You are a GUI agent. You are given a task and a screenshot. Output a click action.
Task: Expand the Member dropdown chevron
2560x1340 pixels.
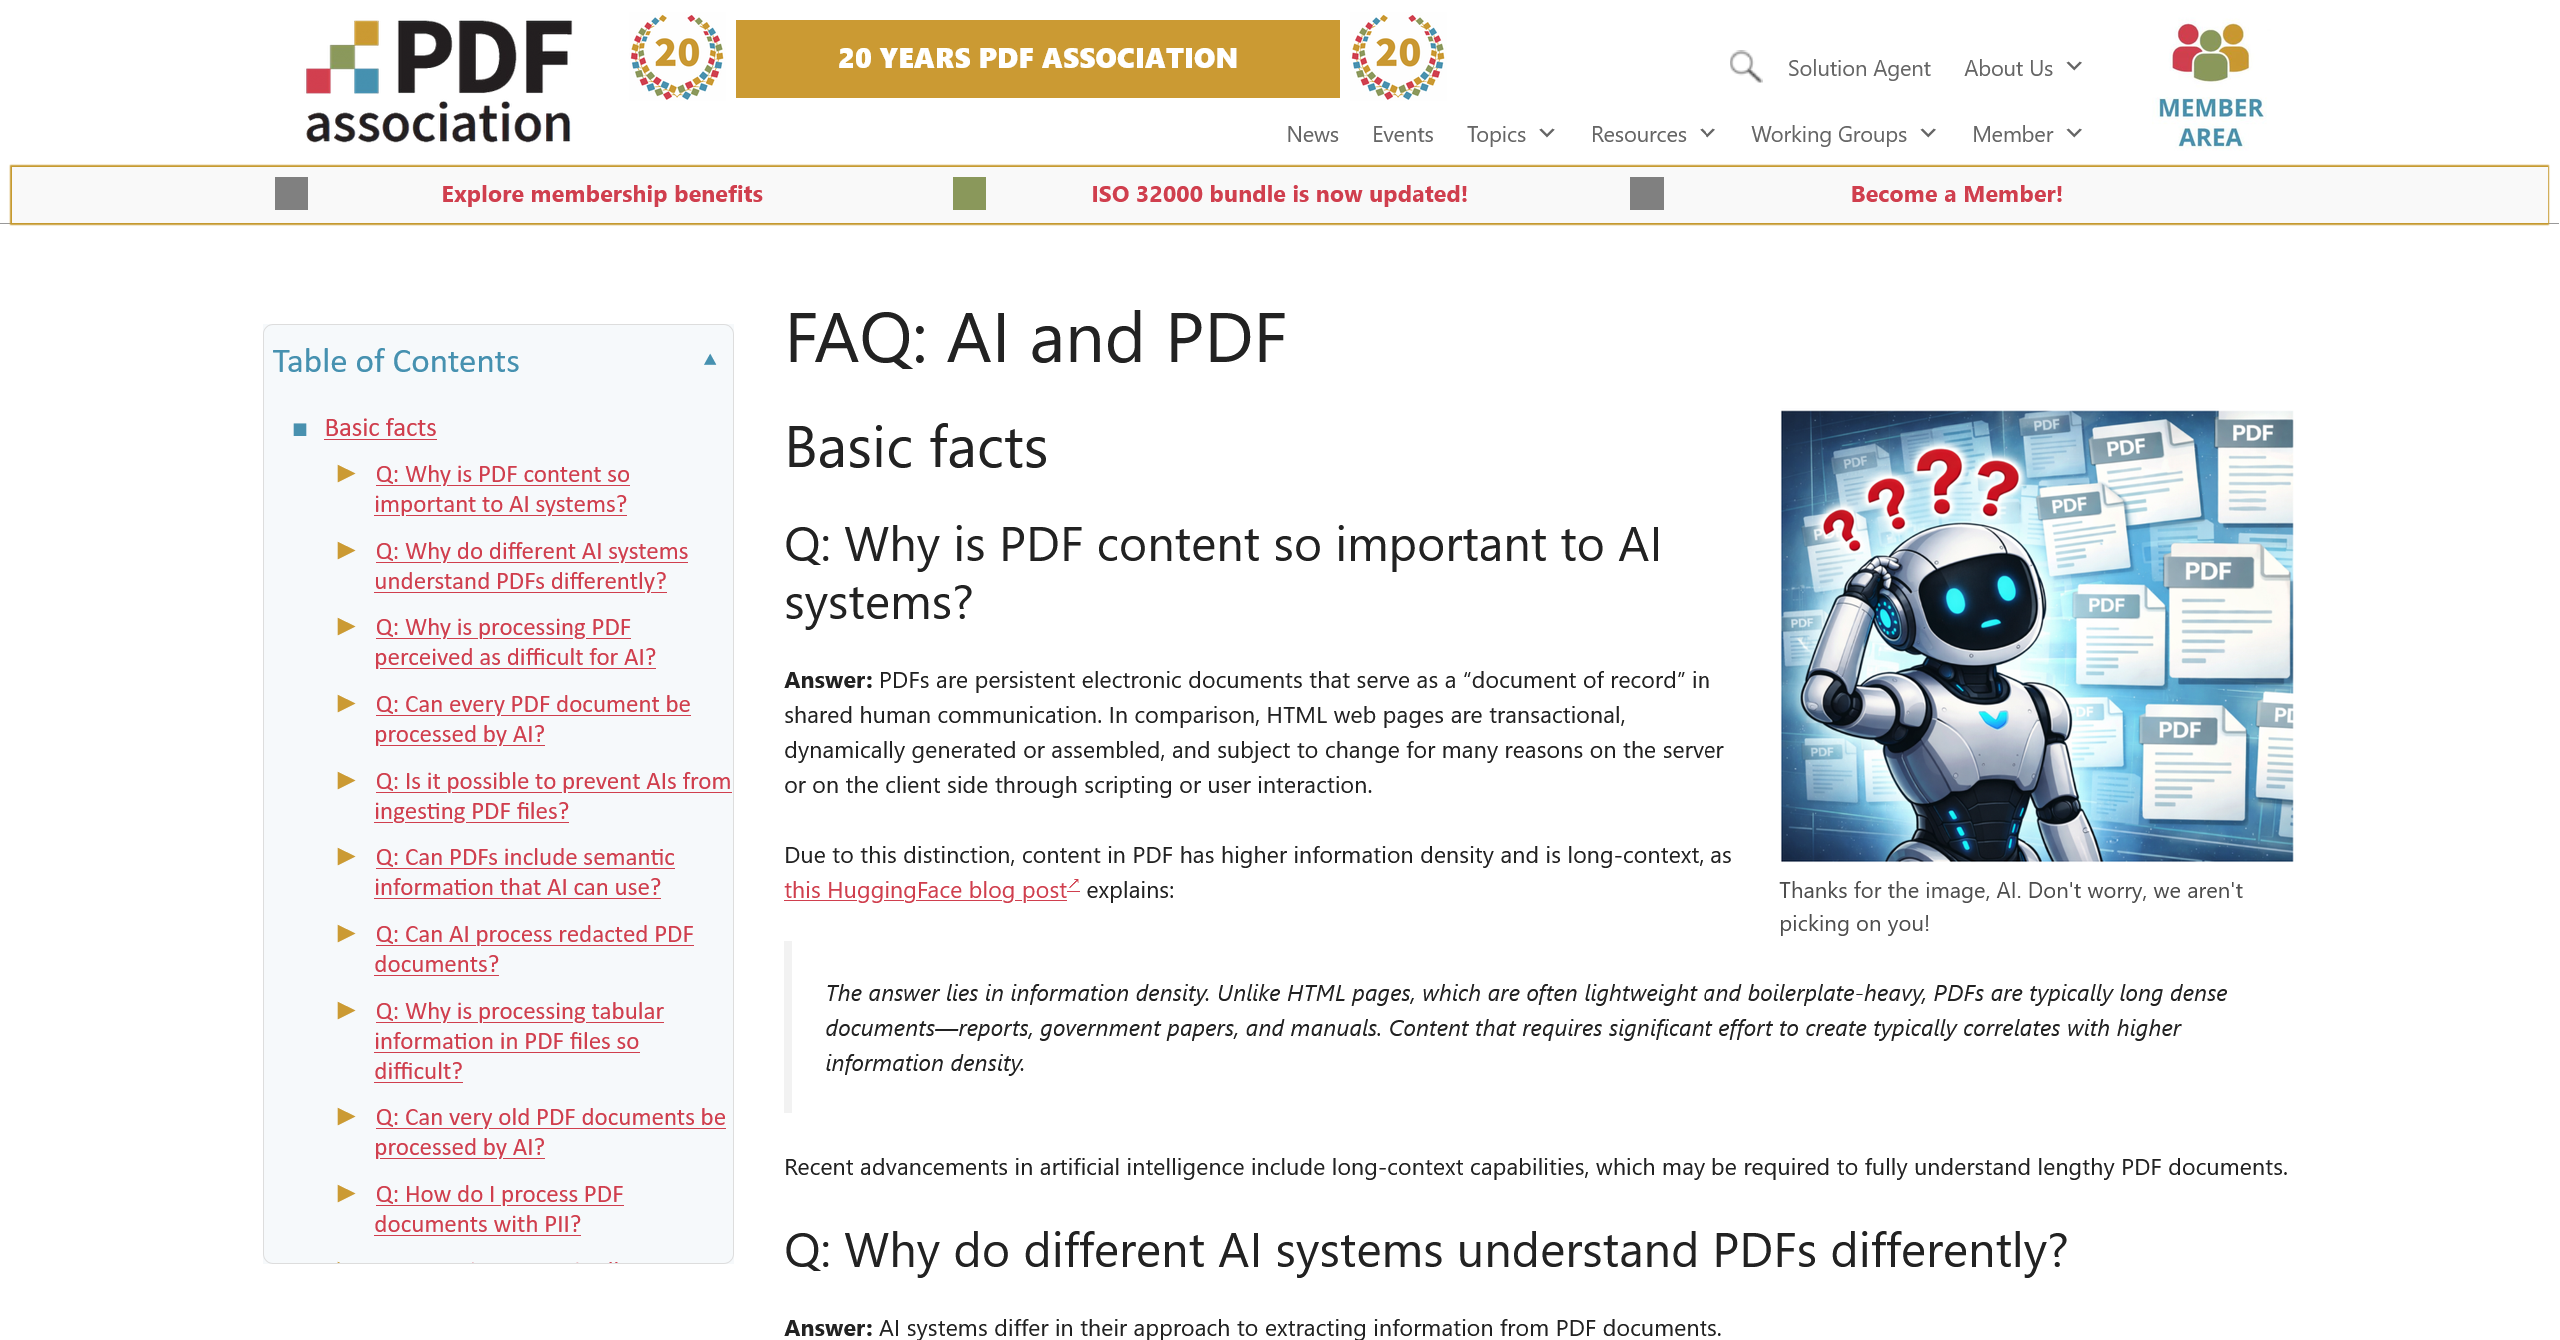point(2074,133)
